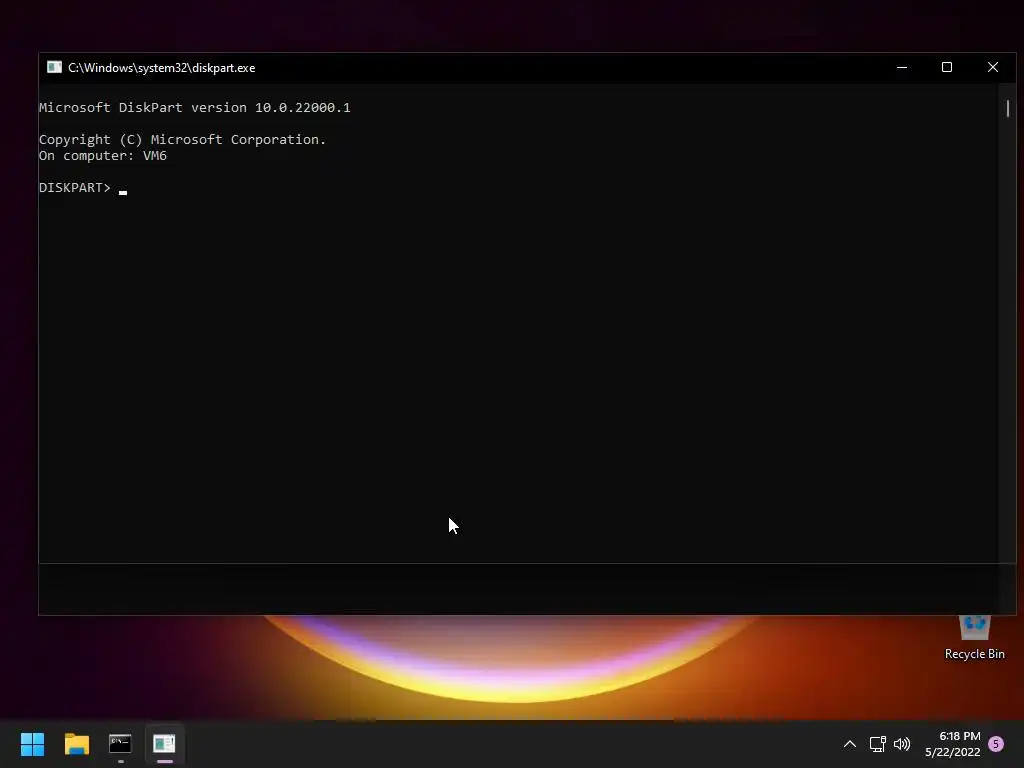Click the 'Microsoft DiskPart version 10.0.22000.1' line
The height and width of the screenshot is (768, 1024).
195,108
